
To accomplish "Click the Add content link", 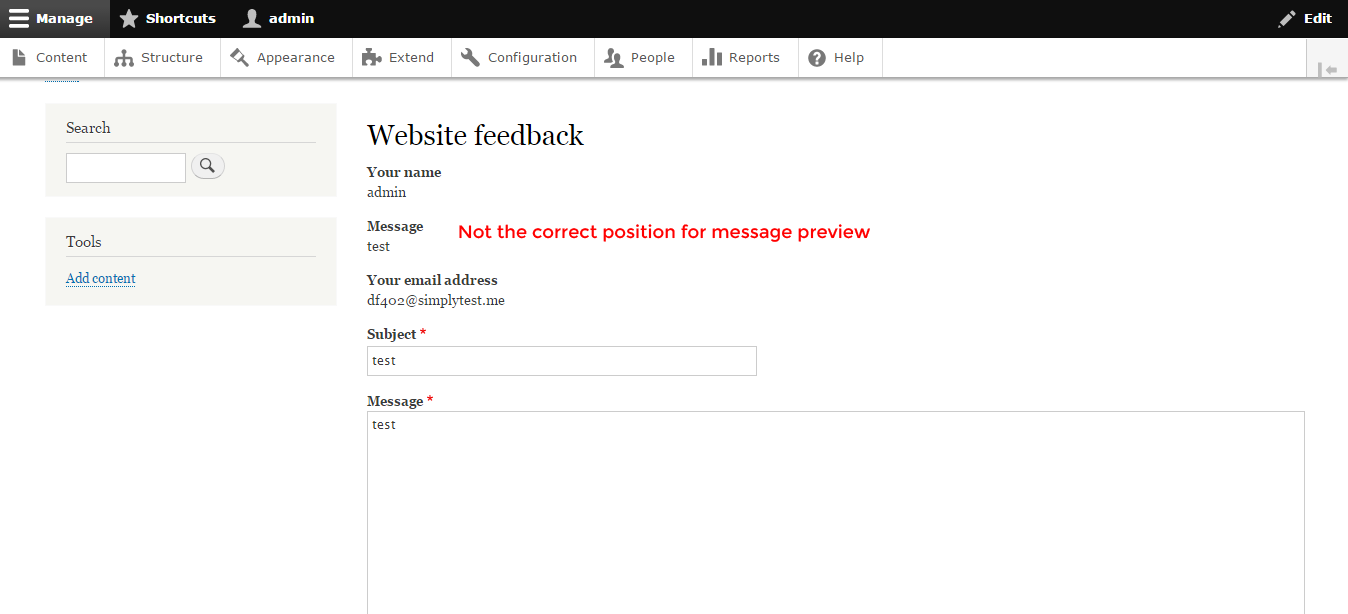I will [100, 278].
